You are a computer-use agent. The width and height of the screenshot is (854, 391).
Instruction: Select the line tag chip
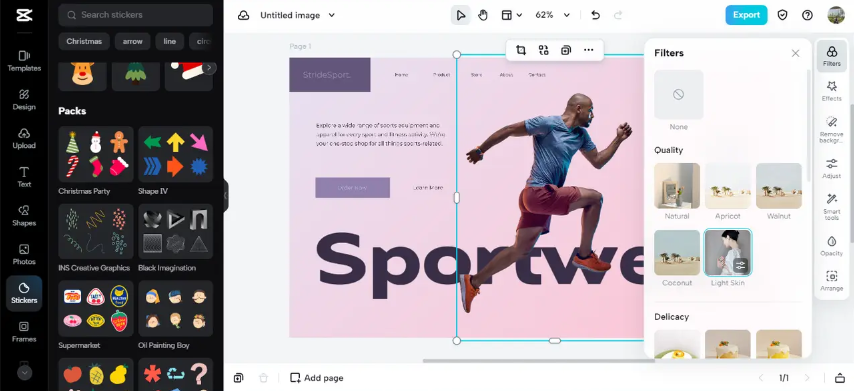(x=169, y=41)
